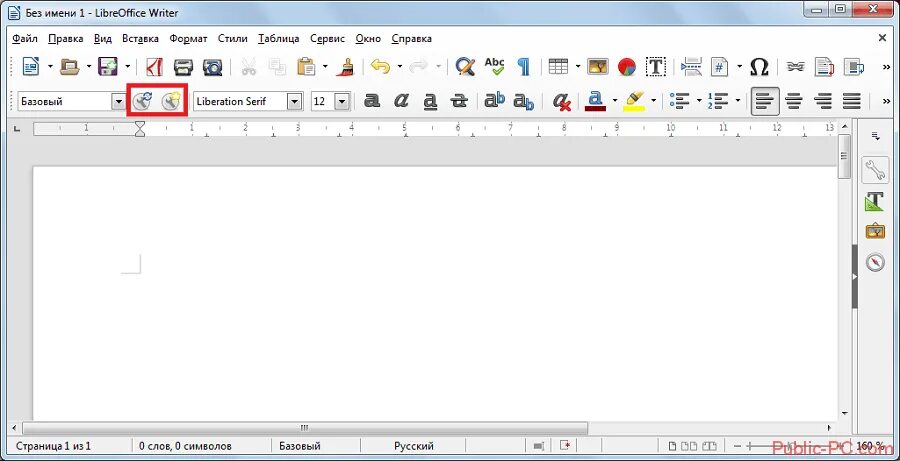The image size is (900, 461).
Task: Toggle strikethrough formatting
Action: pos(459,102)
